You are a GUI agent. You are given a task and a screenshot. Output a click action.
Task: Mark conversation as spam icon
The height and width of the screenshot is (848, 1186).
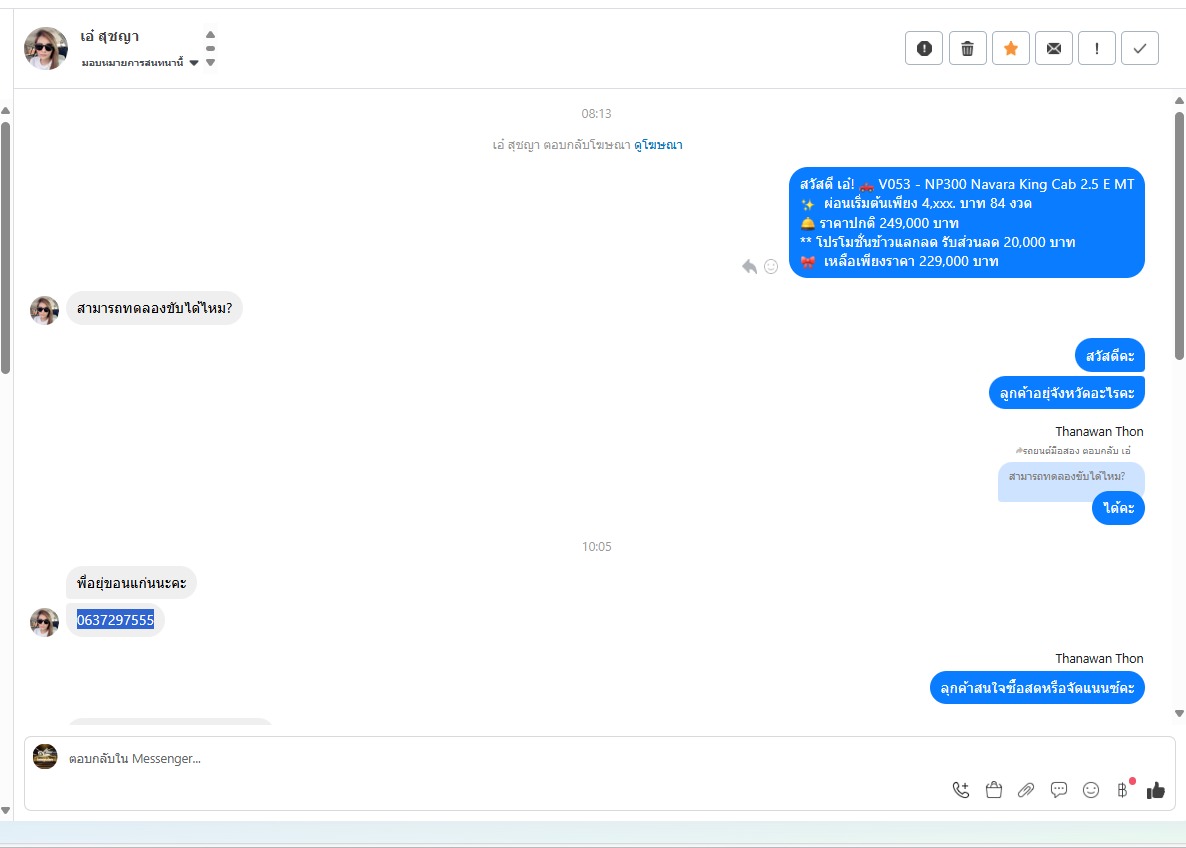point(924,48)
